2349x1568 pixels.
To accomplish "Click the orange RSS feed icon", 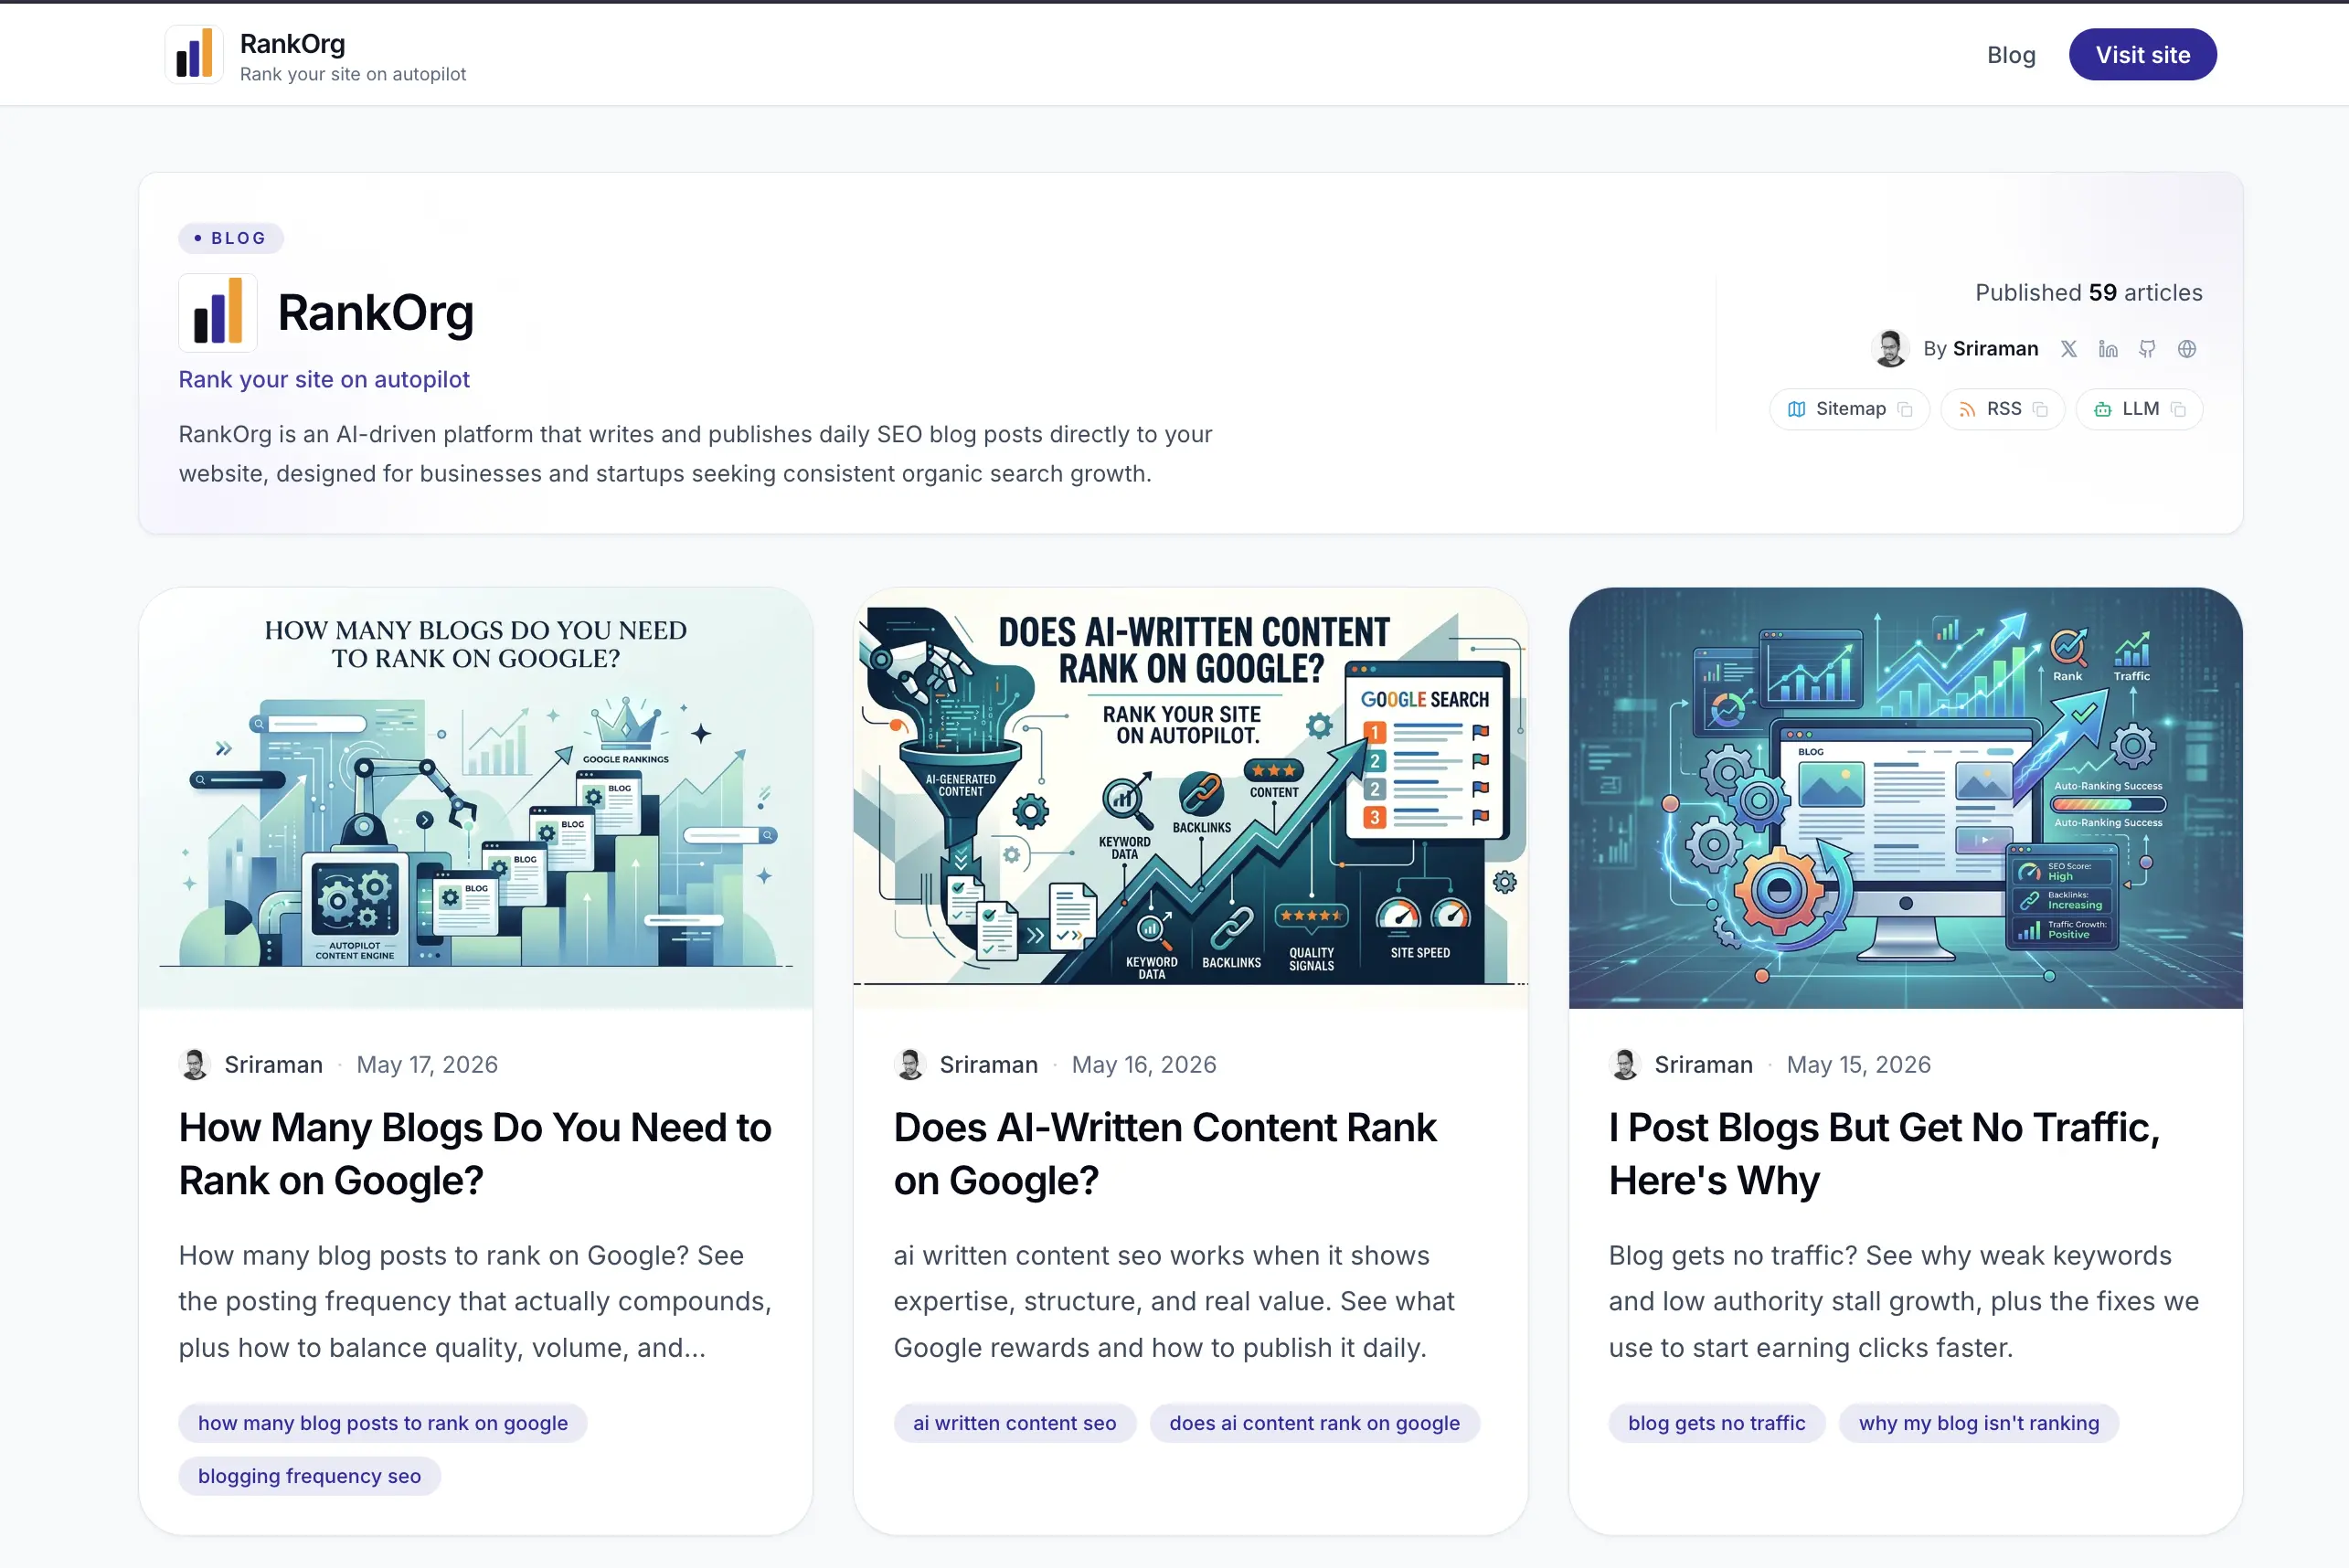I will [x=1967, y=409].
